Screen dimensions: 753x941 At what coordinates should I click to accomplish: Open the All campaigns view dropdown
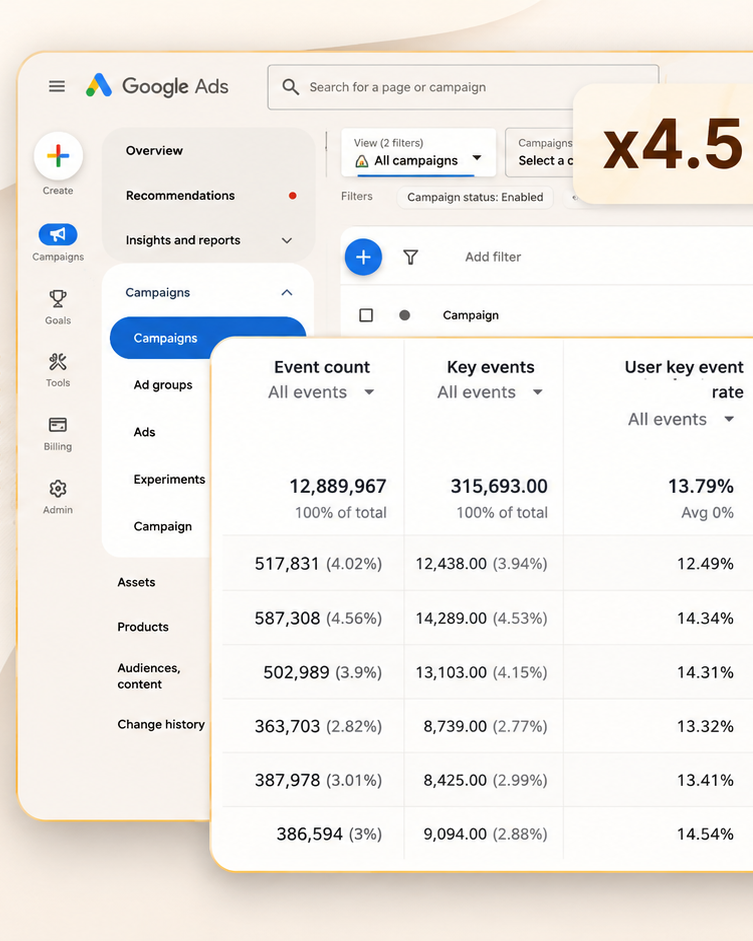tap(418, 152)
